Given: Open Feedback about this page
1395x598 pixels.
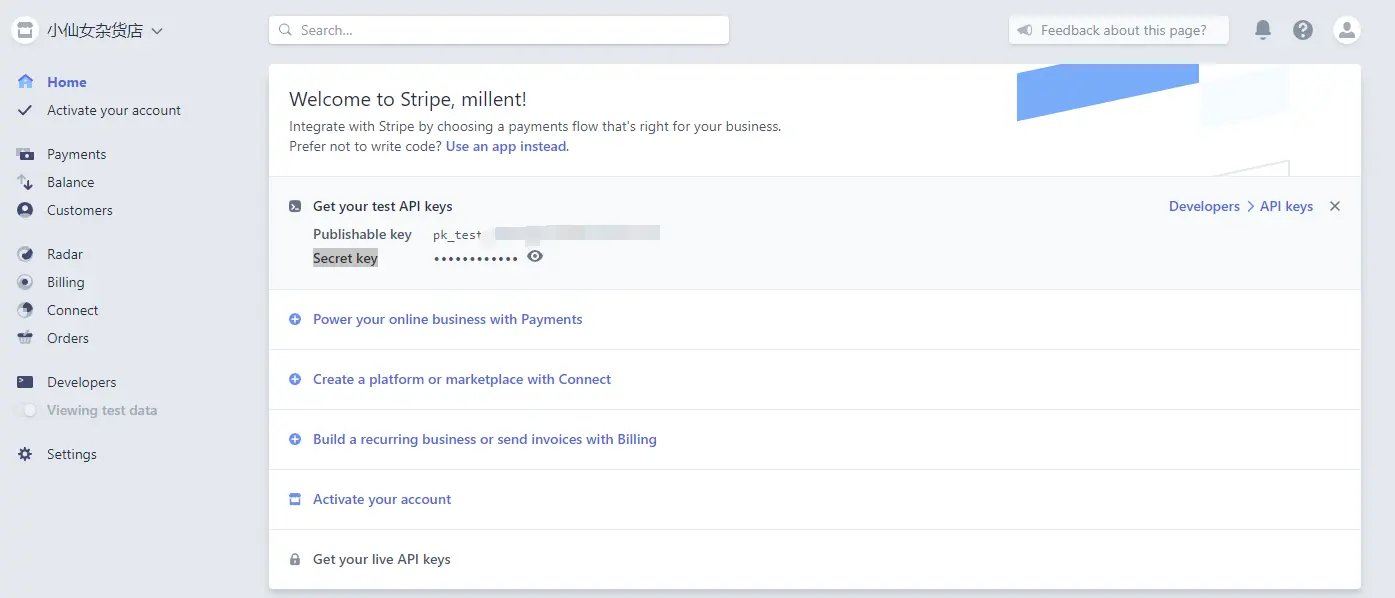Looking at the screenshot, I should [x=1118, y=30].
